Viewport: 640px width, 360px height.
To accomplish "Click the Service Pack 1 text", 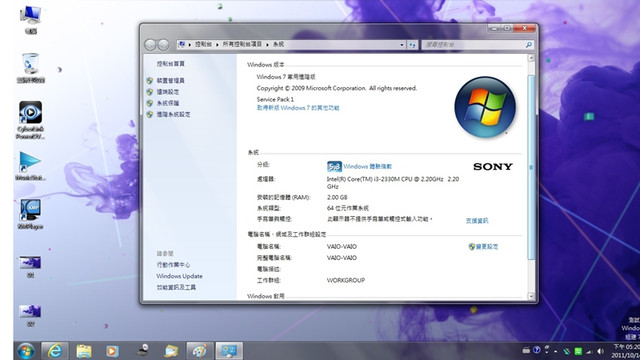I will click(x=275, y=99).
